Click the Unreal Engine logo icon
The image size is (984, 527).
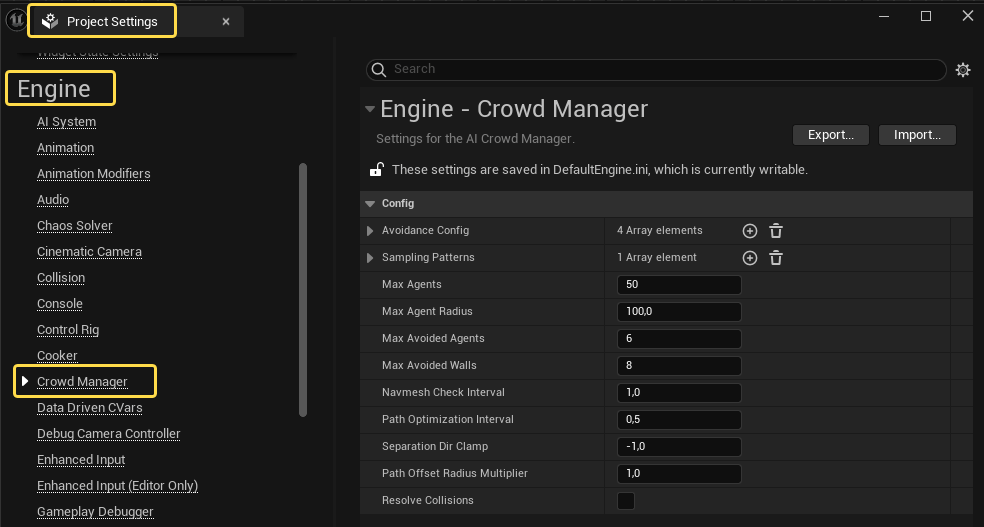[16, 20]
